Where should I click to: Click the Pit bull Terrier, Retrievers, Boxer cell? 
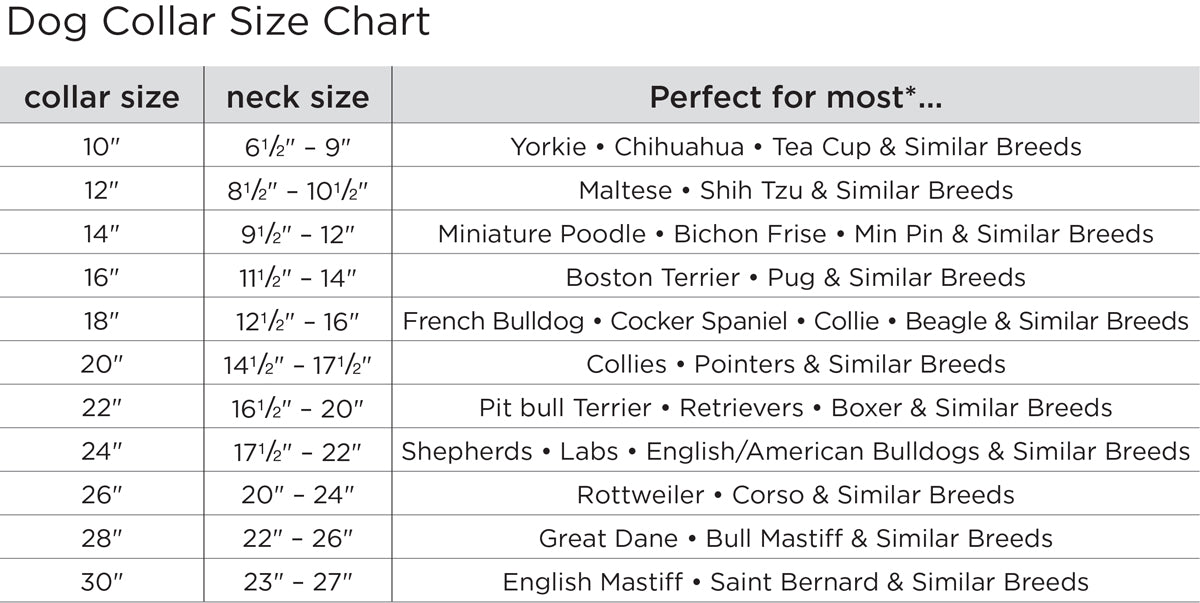(796, 408)
